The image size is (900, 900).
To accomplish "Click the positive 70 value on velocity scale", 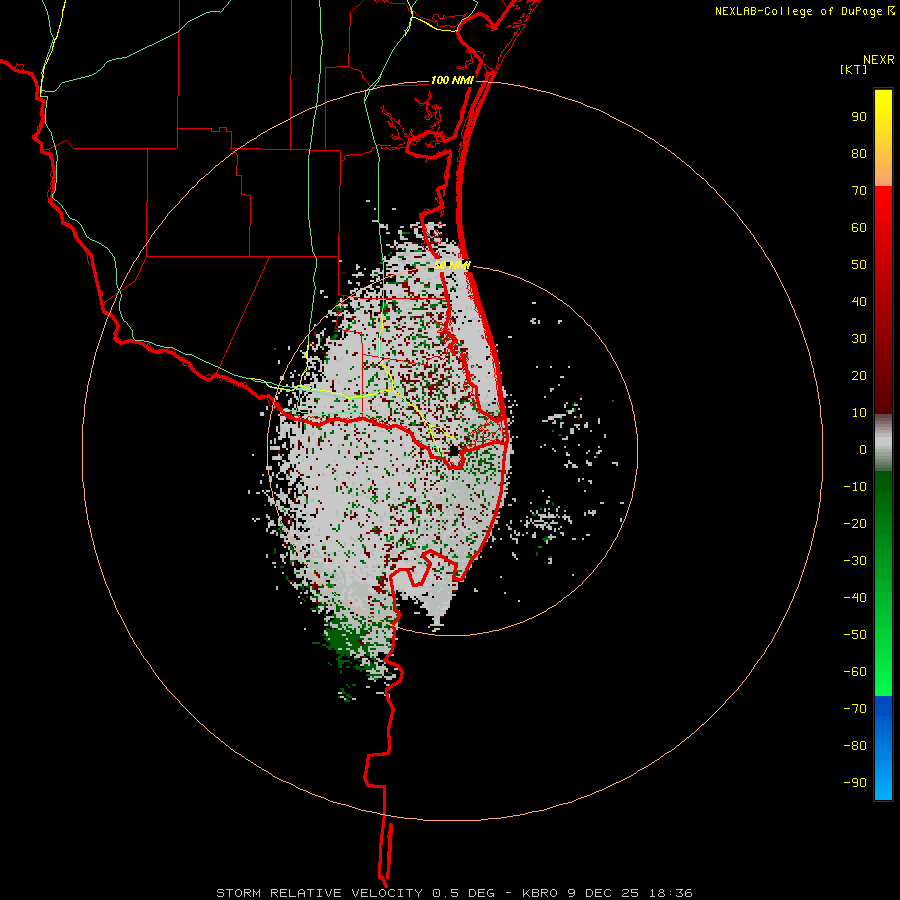I will 859,191.
